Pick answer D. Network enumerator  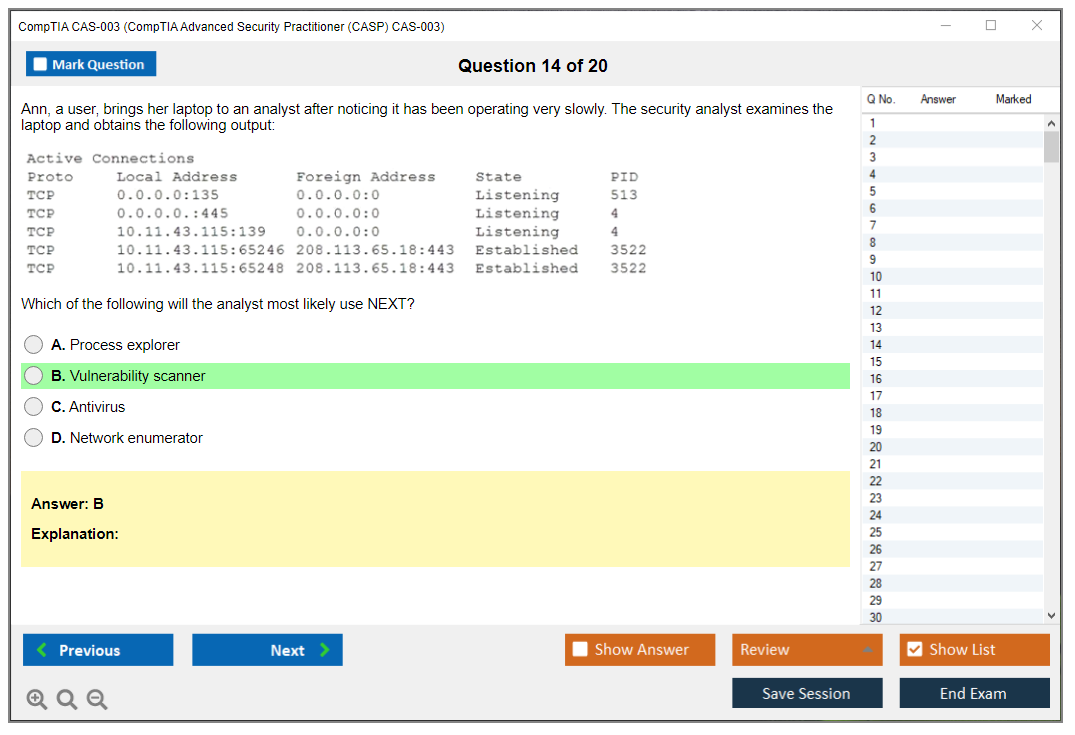(34, 438)
